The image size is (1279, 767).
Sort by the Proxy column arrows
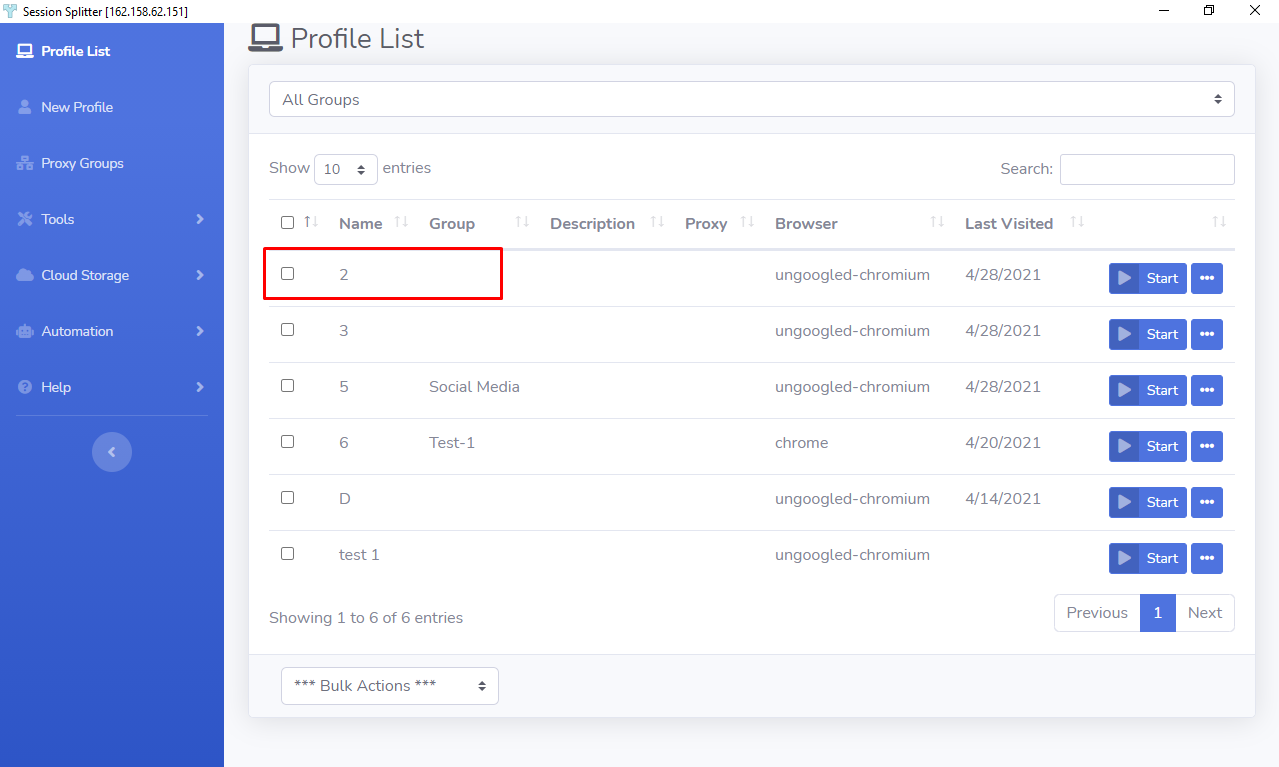point(747,222)
